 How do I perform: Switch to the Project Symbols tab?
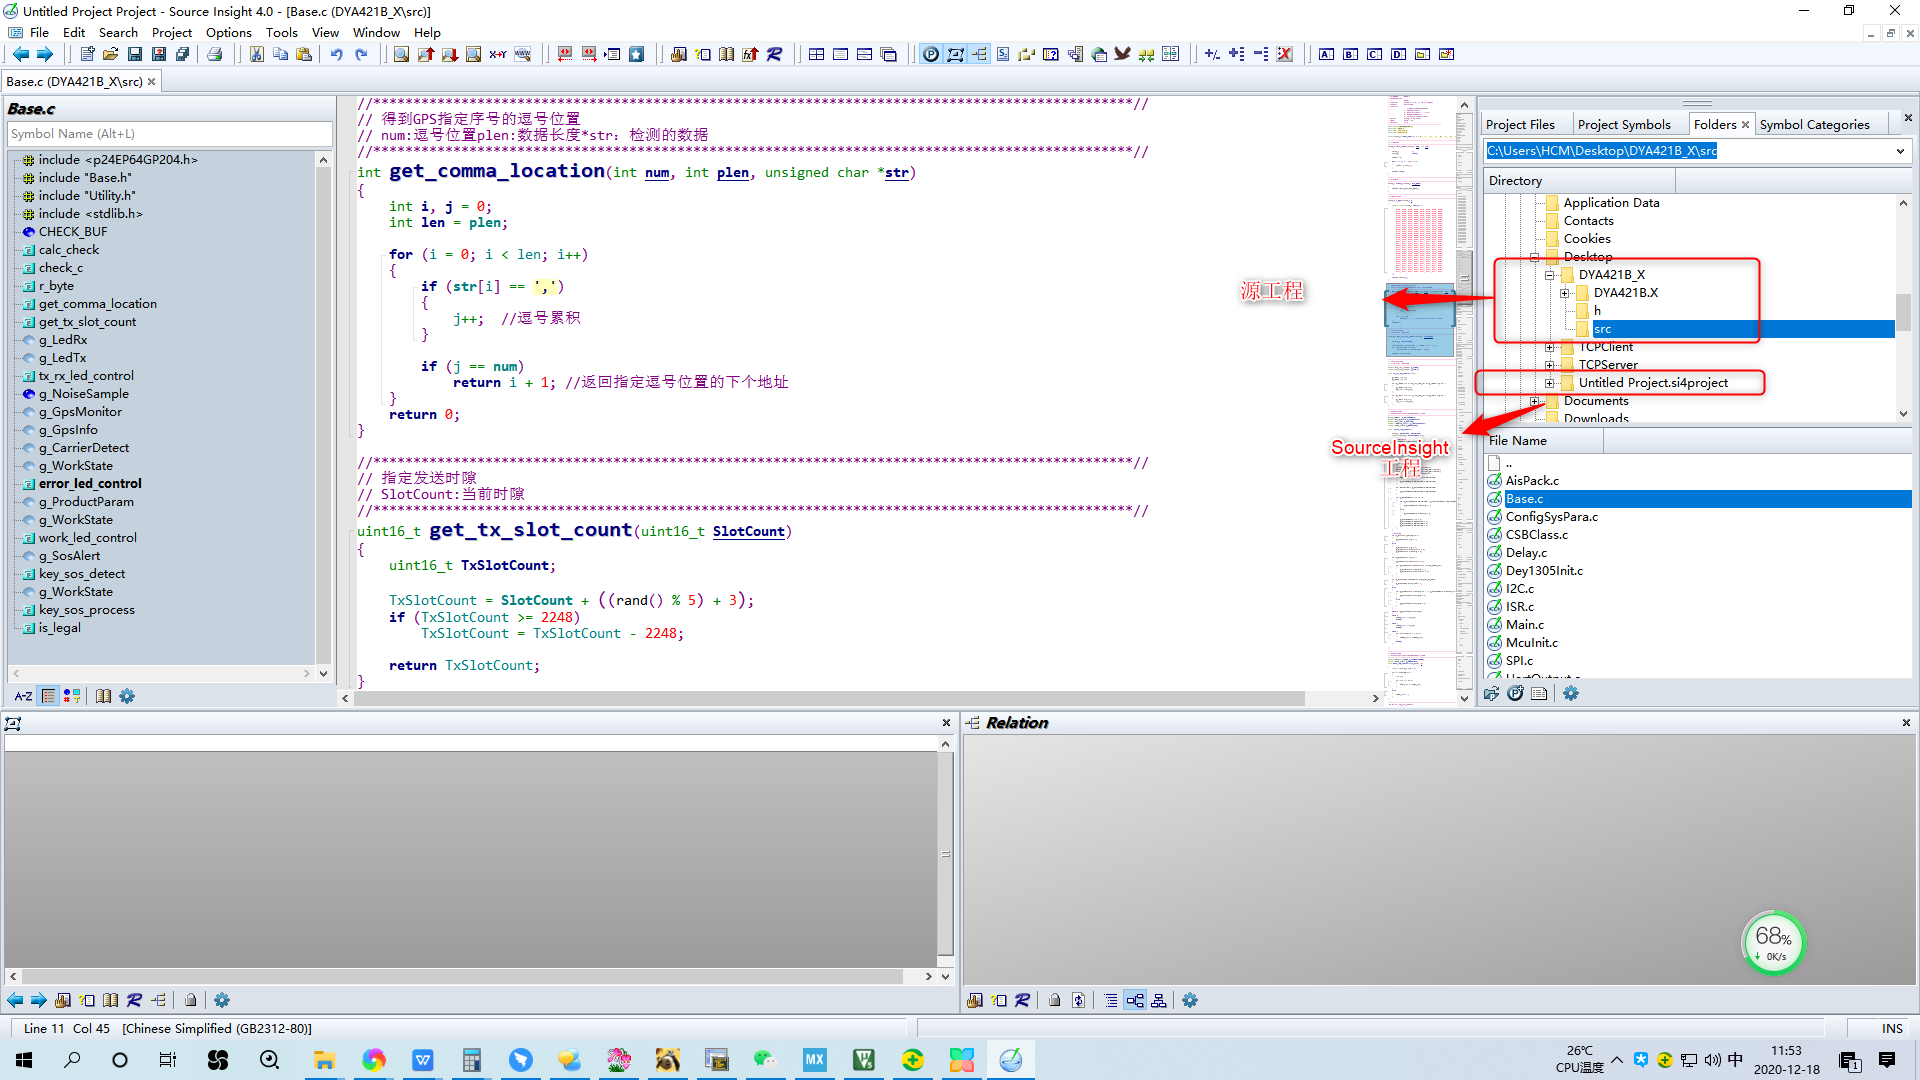click(1623, 124)
